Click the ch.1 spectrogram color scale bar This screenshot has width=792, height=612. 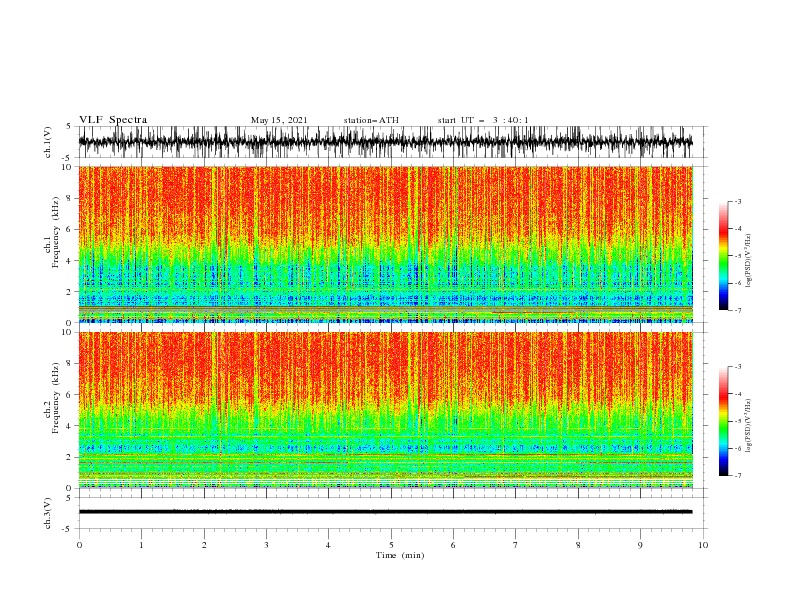pyautogui.click(x=723, y=256)
